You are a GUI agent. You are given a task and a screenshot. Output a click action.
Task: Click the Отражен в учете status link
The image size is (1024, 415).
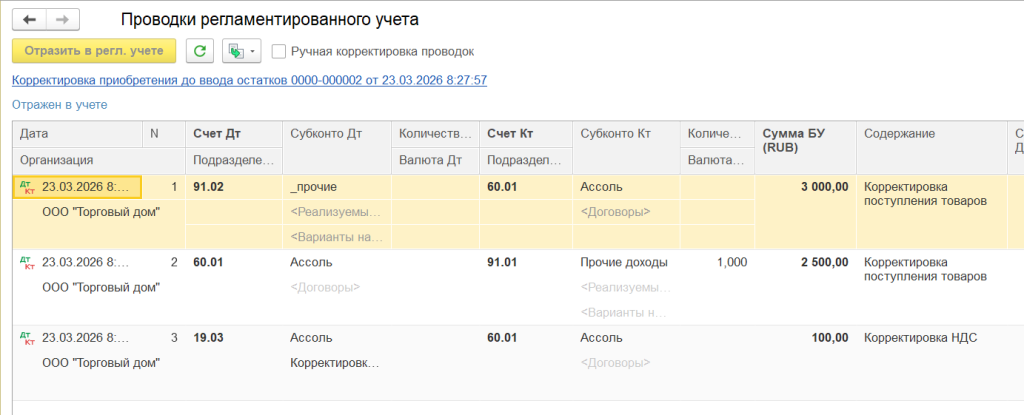(59, 104)
